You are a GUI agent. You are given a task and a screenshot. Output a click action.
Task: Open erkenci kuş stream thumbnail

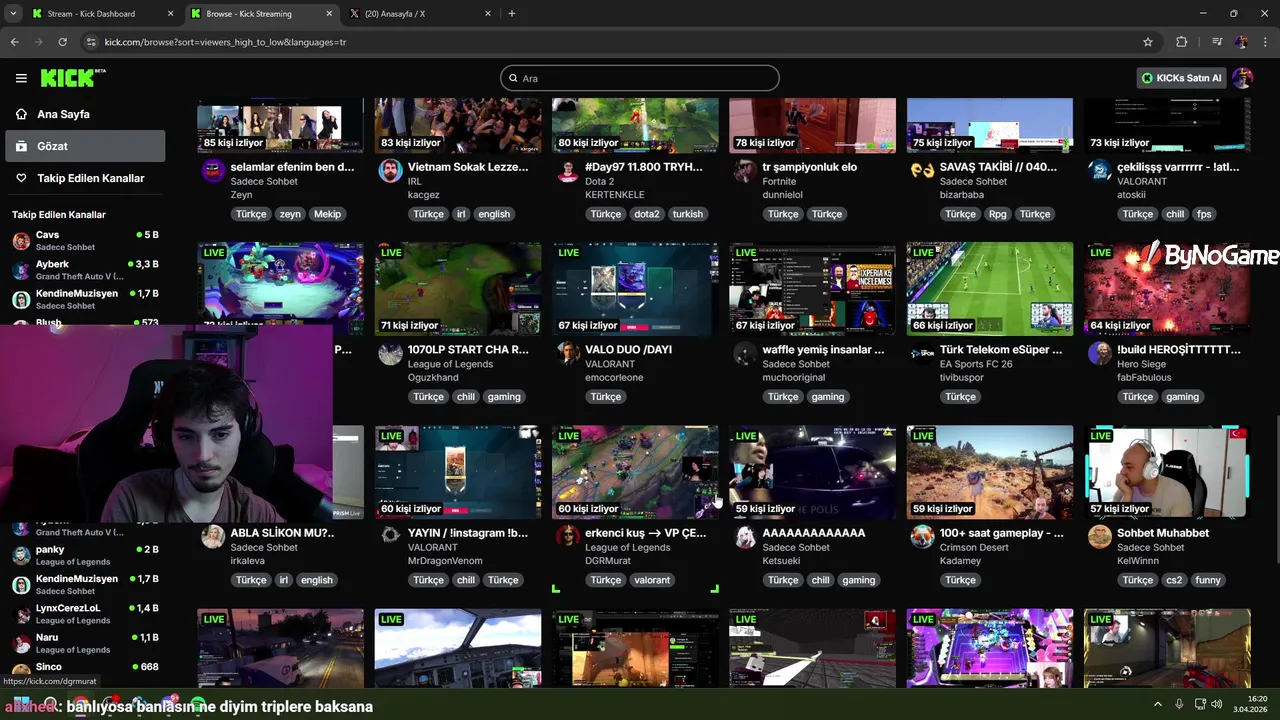pyautogui.click(x=635, y=472)
